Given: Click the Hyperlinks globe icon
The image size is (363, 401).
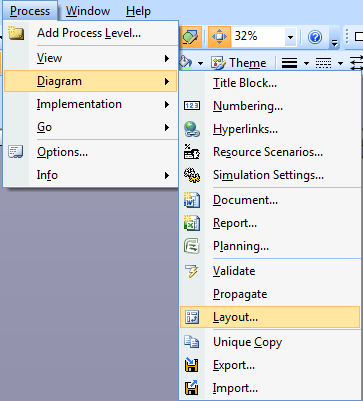Looking at the screenshot, I should (192, 129).
